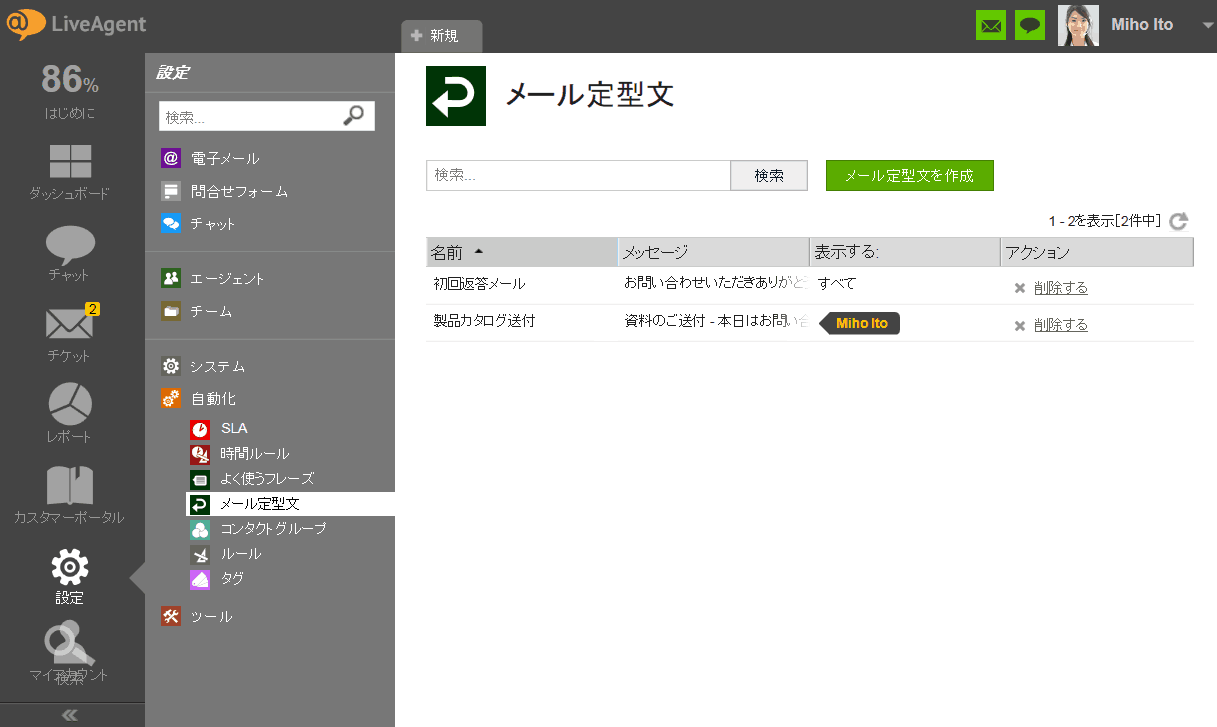
Task: Click 削除する for 製品カタログ送付
Action: click(x=1061, y=325)
